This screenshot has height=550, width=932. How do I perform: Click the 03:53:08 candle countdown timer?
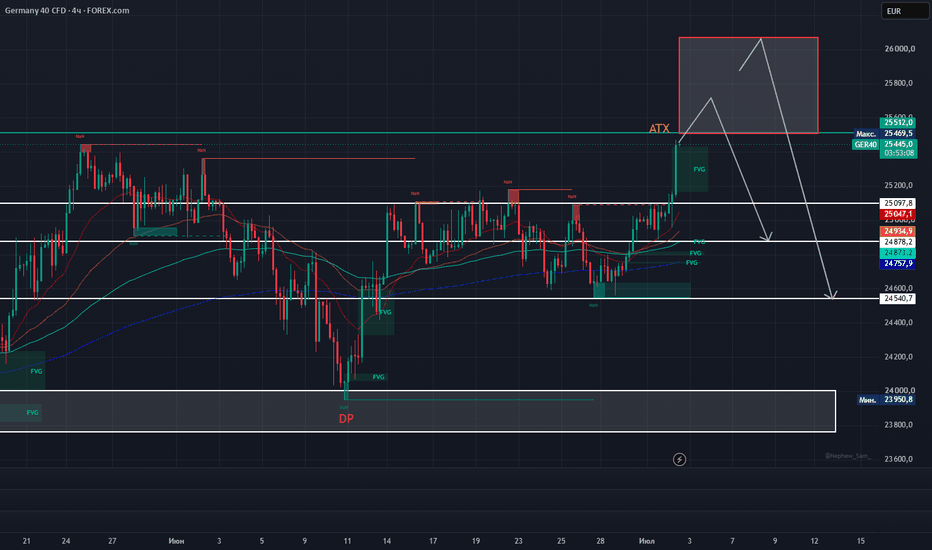[898, 153]
